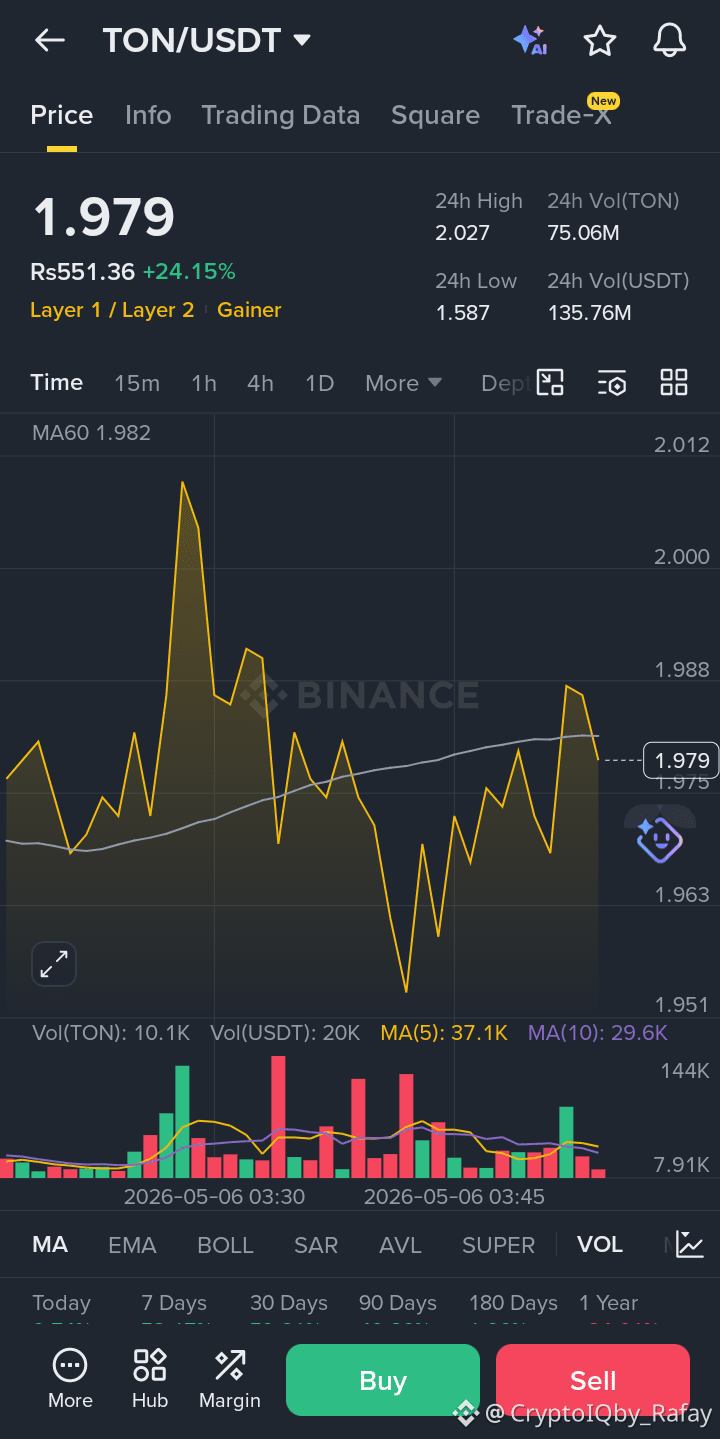Toggle the MA indicator
720x1439 pixels.
coord(50,1245)
